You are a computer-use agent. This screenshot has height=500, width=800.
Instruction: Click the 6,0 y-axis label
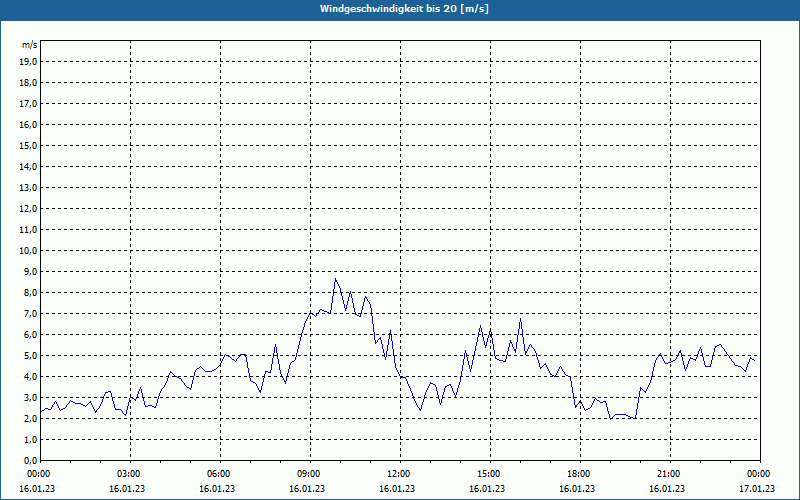[30, 335]
